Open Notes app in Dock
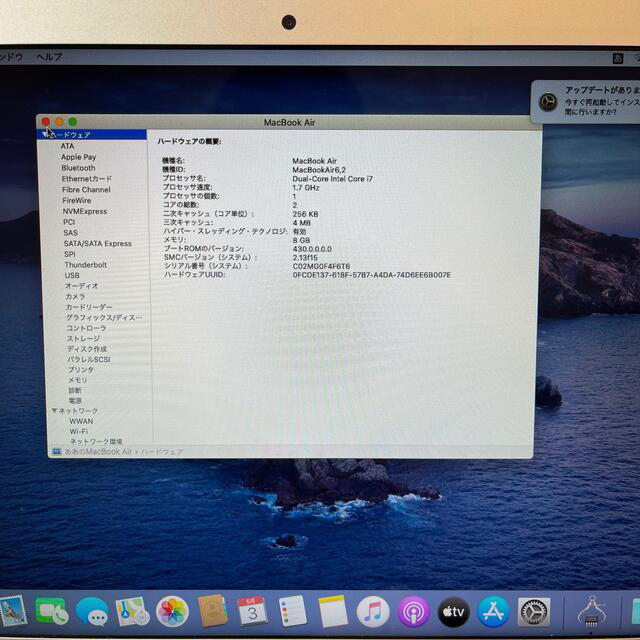Image resolution: width=640 pixels, height=640 pixels. (333, 611)
